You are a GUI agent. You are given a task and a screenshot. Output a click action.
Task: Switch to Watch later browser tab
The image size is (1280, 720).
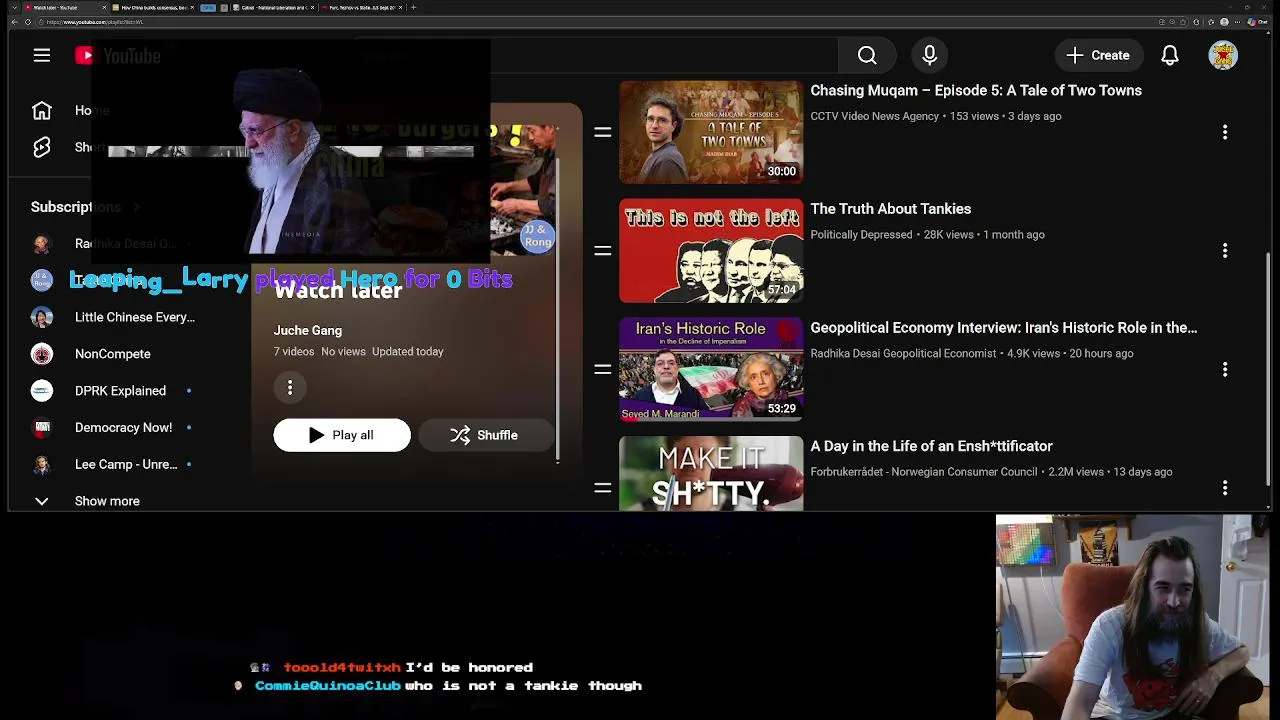tap(65, 7)
